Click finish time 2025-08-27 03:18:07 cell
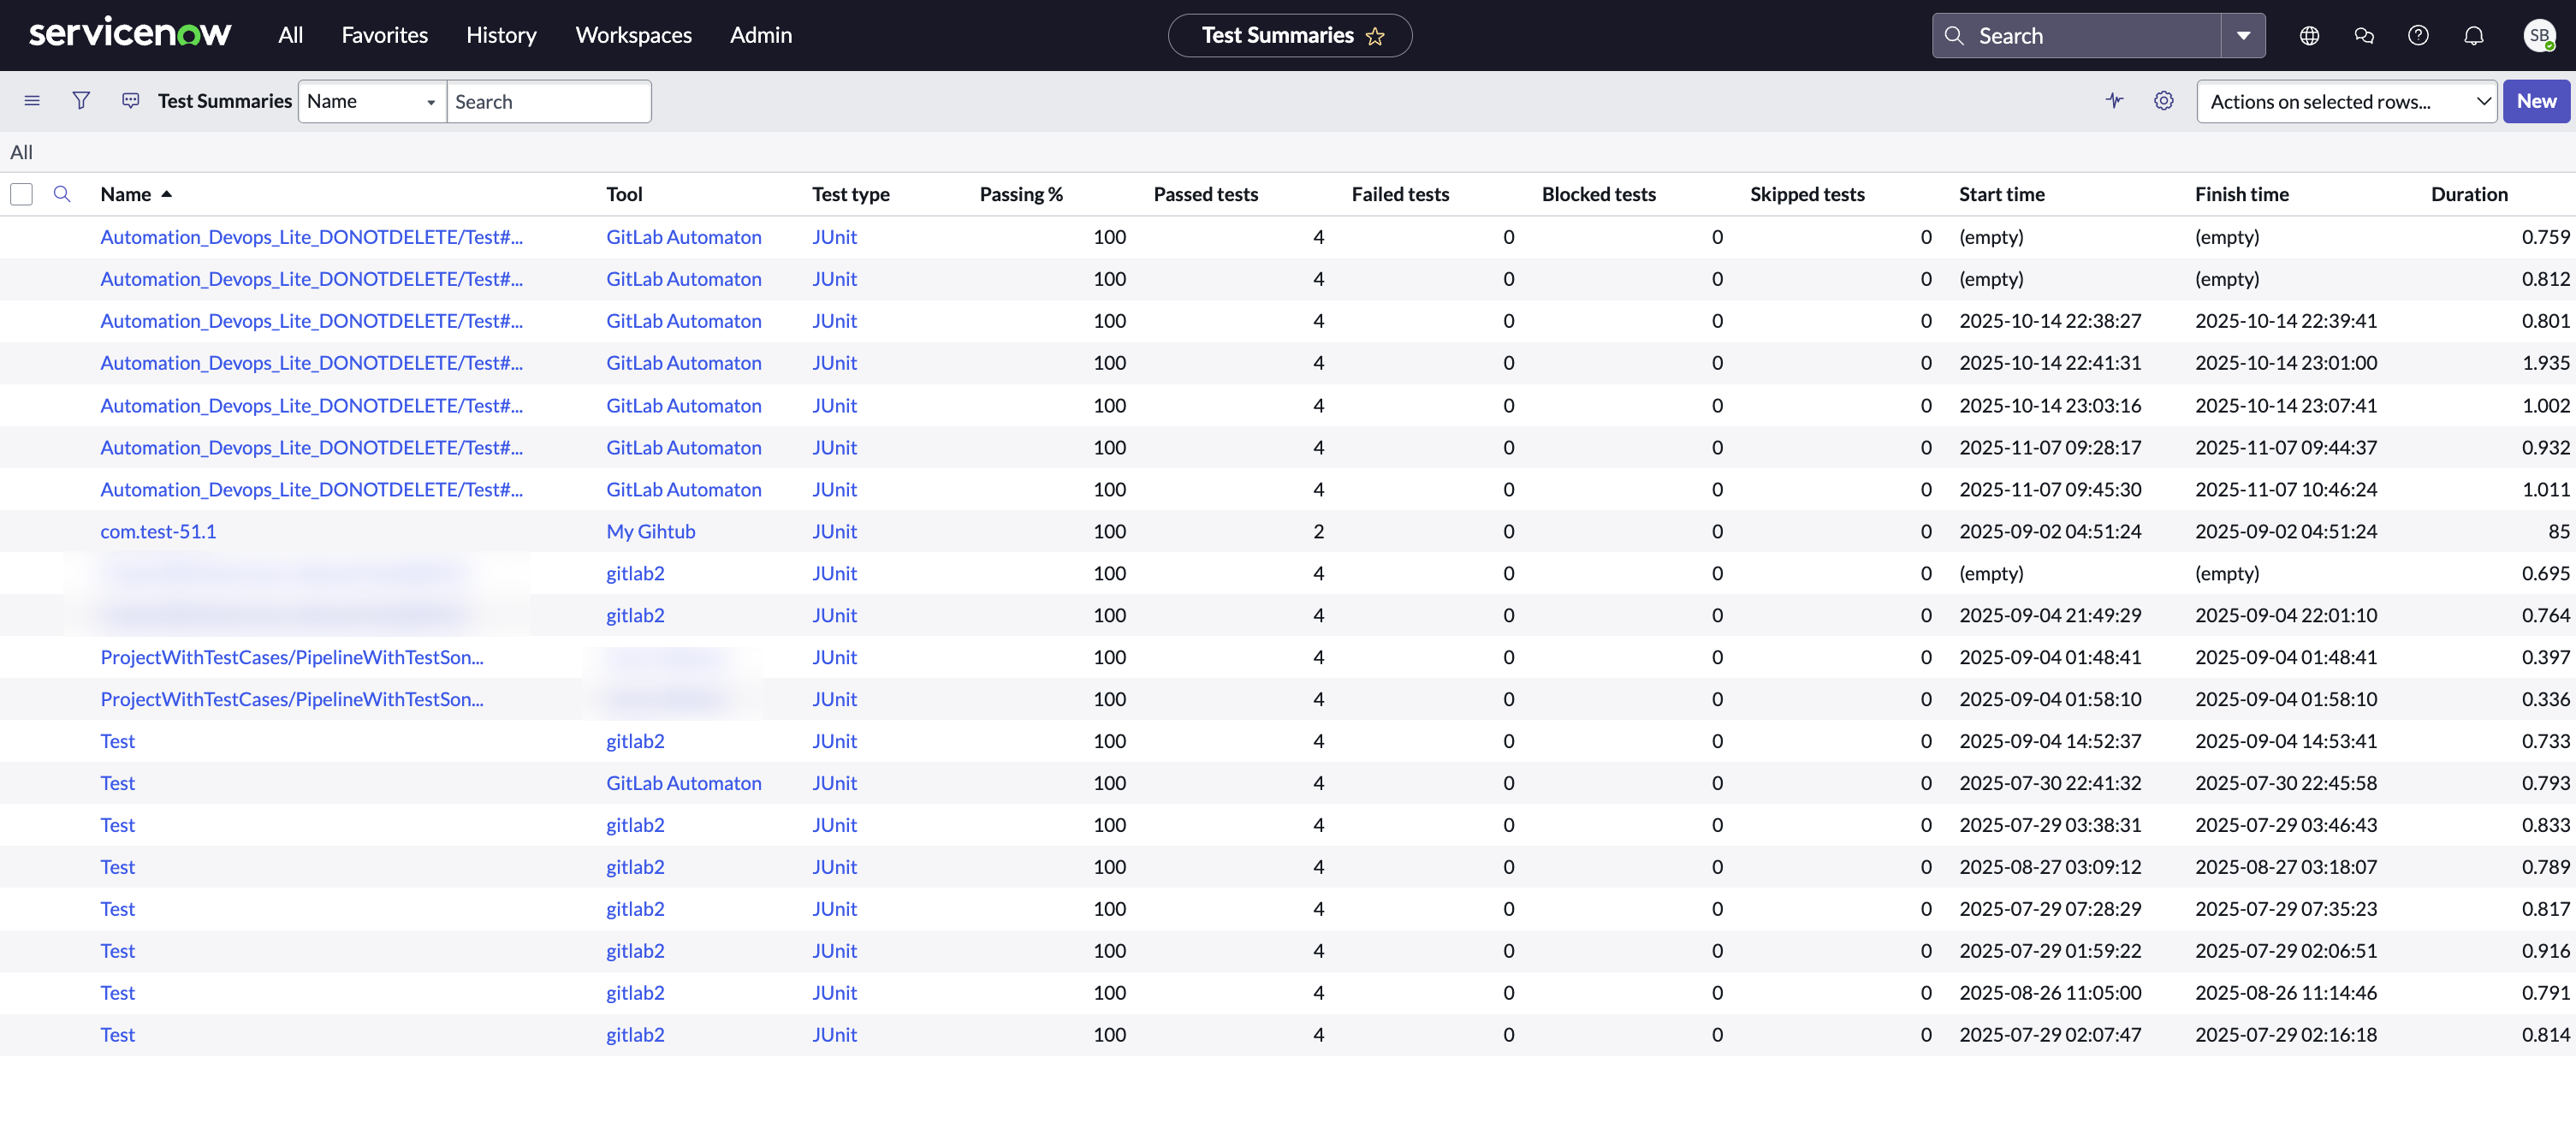 pos(2286,867)
